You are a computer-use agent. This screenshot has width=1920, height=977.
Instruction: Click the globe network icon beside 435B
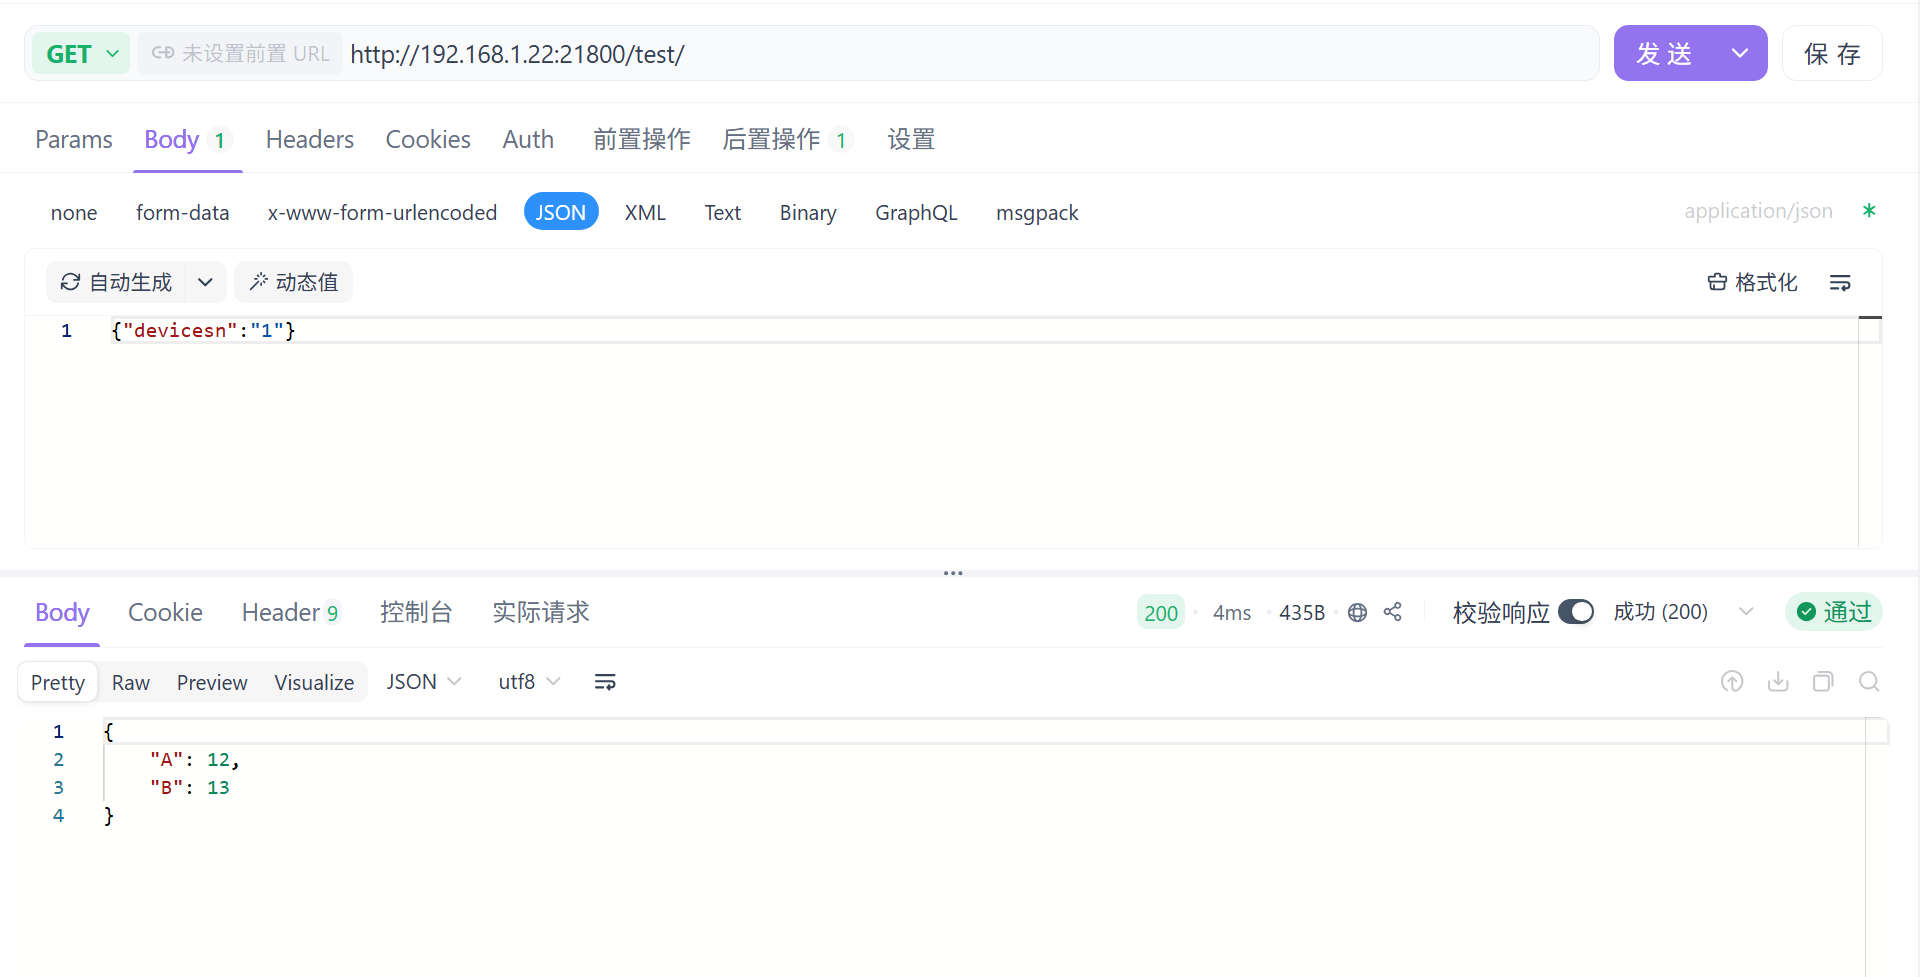click(x=1357, y=612)
